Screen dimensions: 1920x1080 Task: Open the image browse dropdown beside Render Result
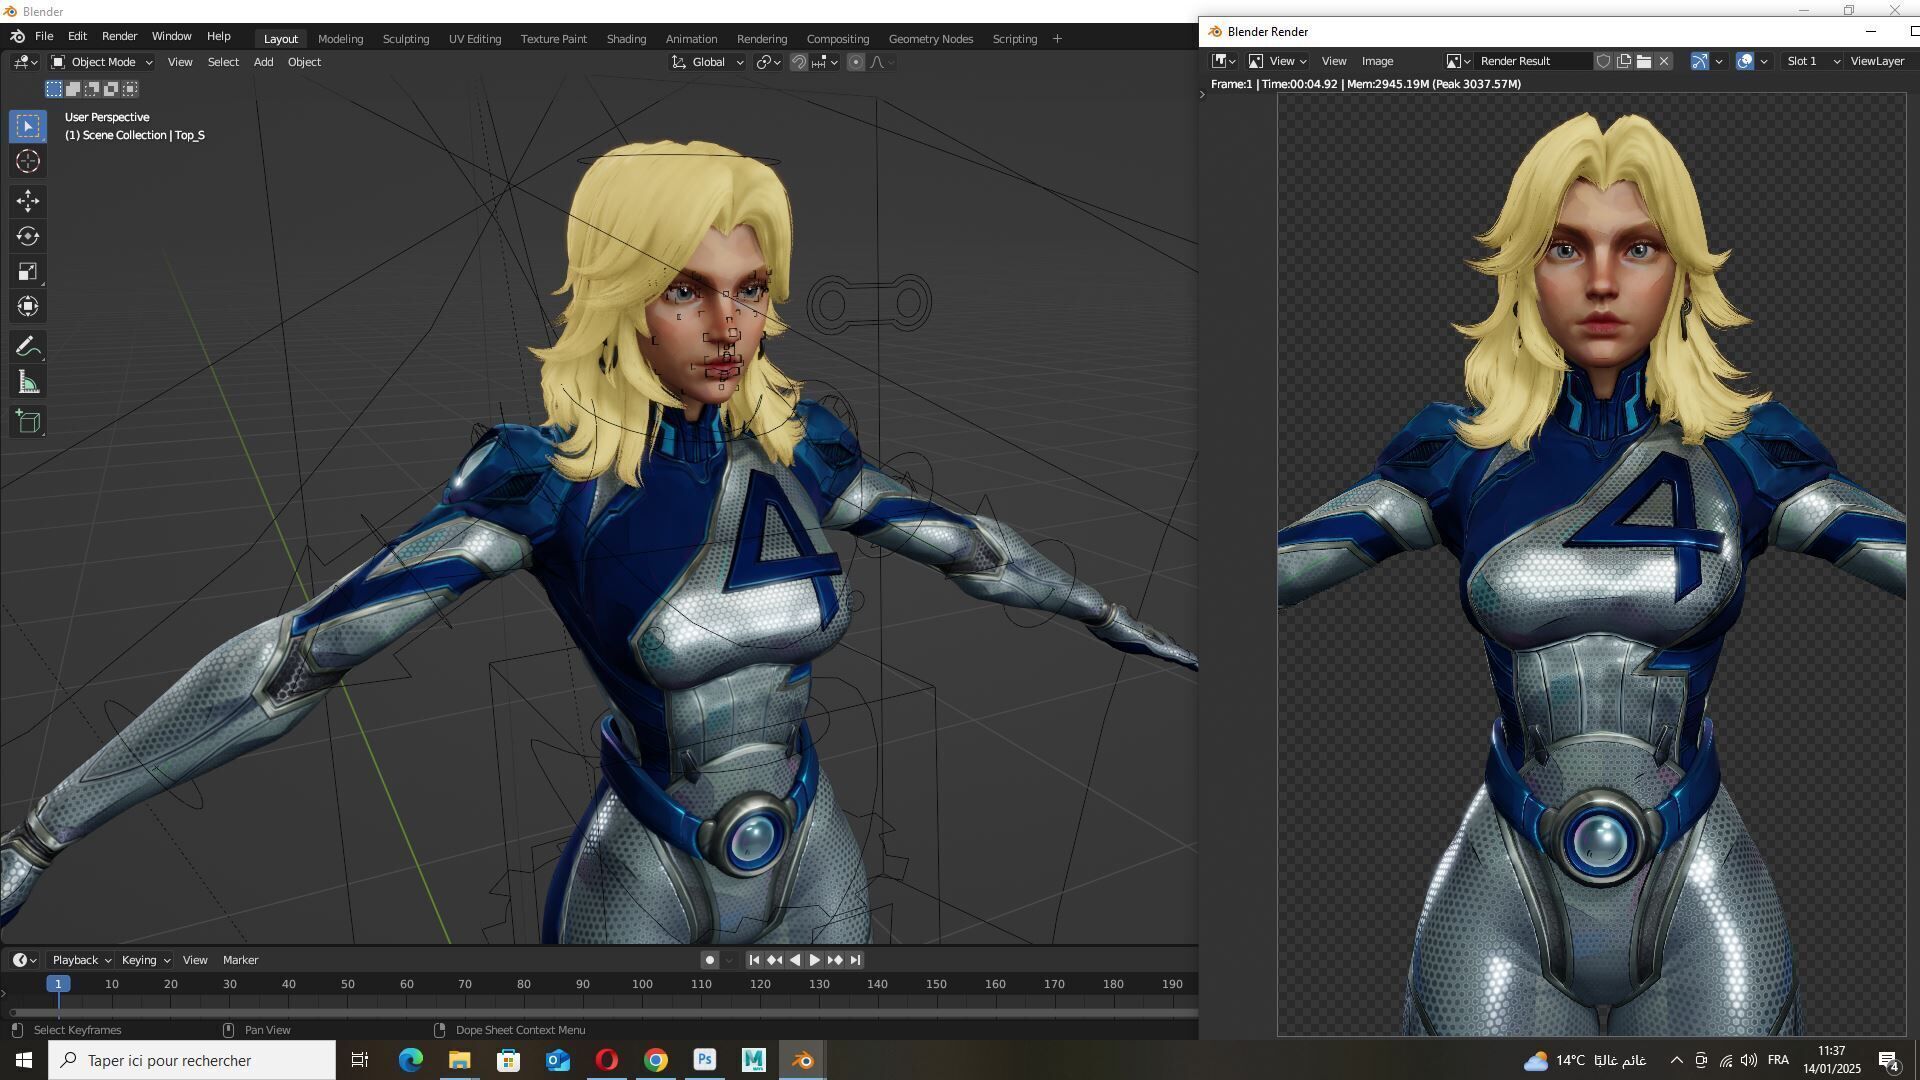(x=1458, y=62)
